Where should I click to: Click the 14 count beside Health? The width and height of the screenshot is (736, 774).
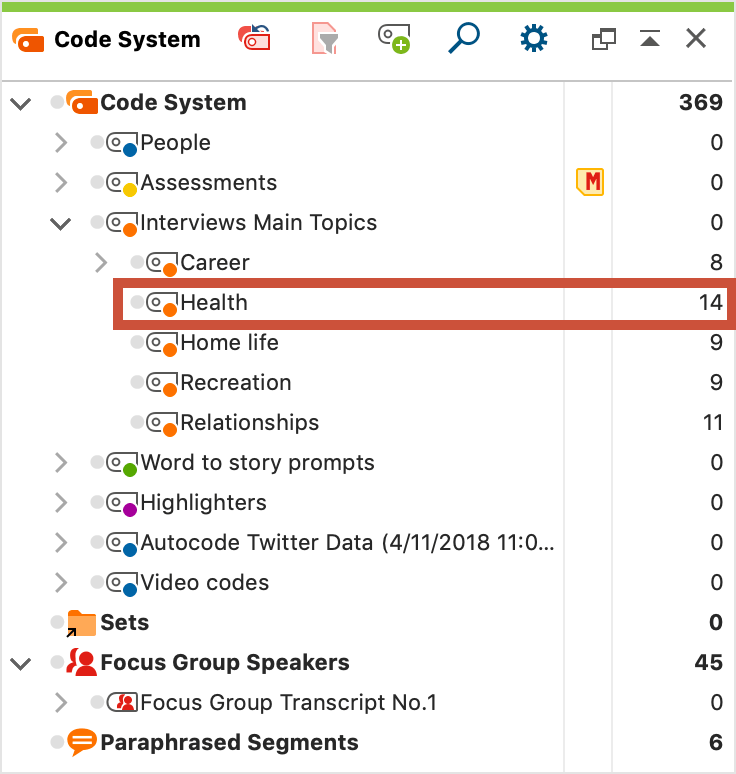coord(710,302)
